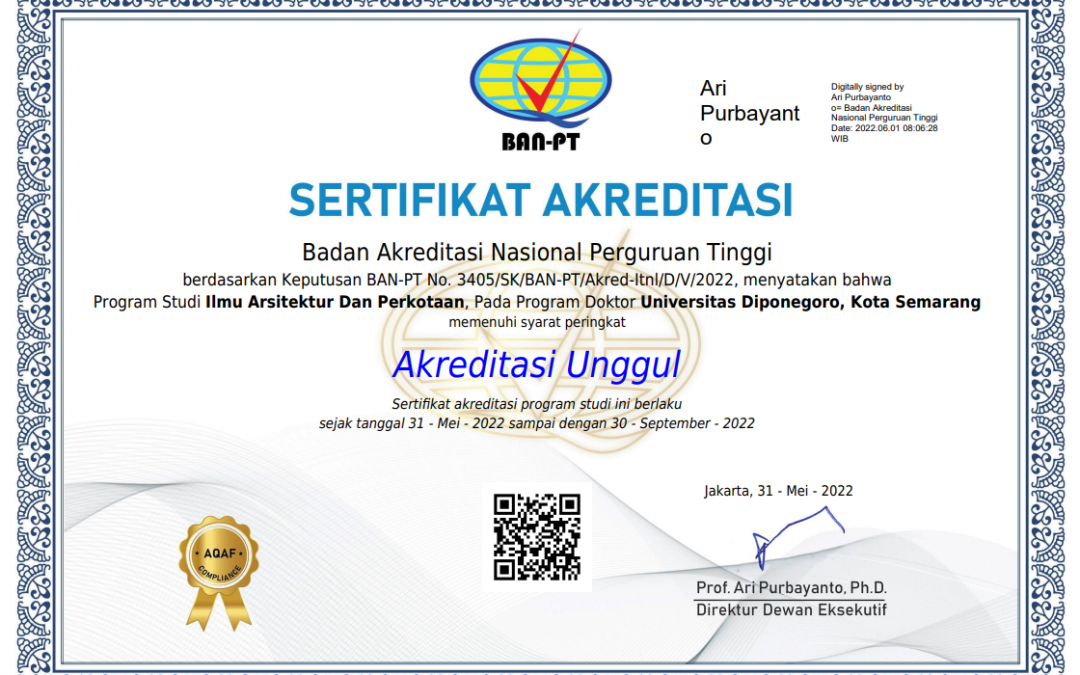
Task: Click 'Badan Akreditasi Nasional Perguruan Tinggi' subtitle
Action: pos(537,252)
